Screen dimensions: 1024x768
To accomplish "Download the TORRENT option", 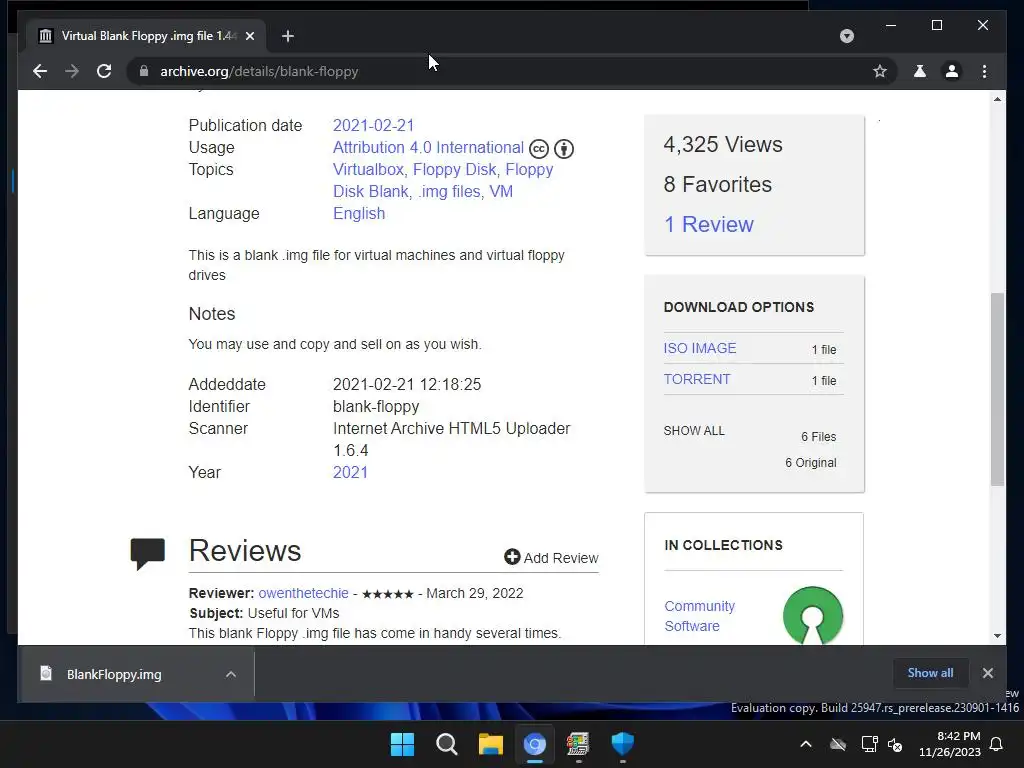I will click(x=697, y=379).
